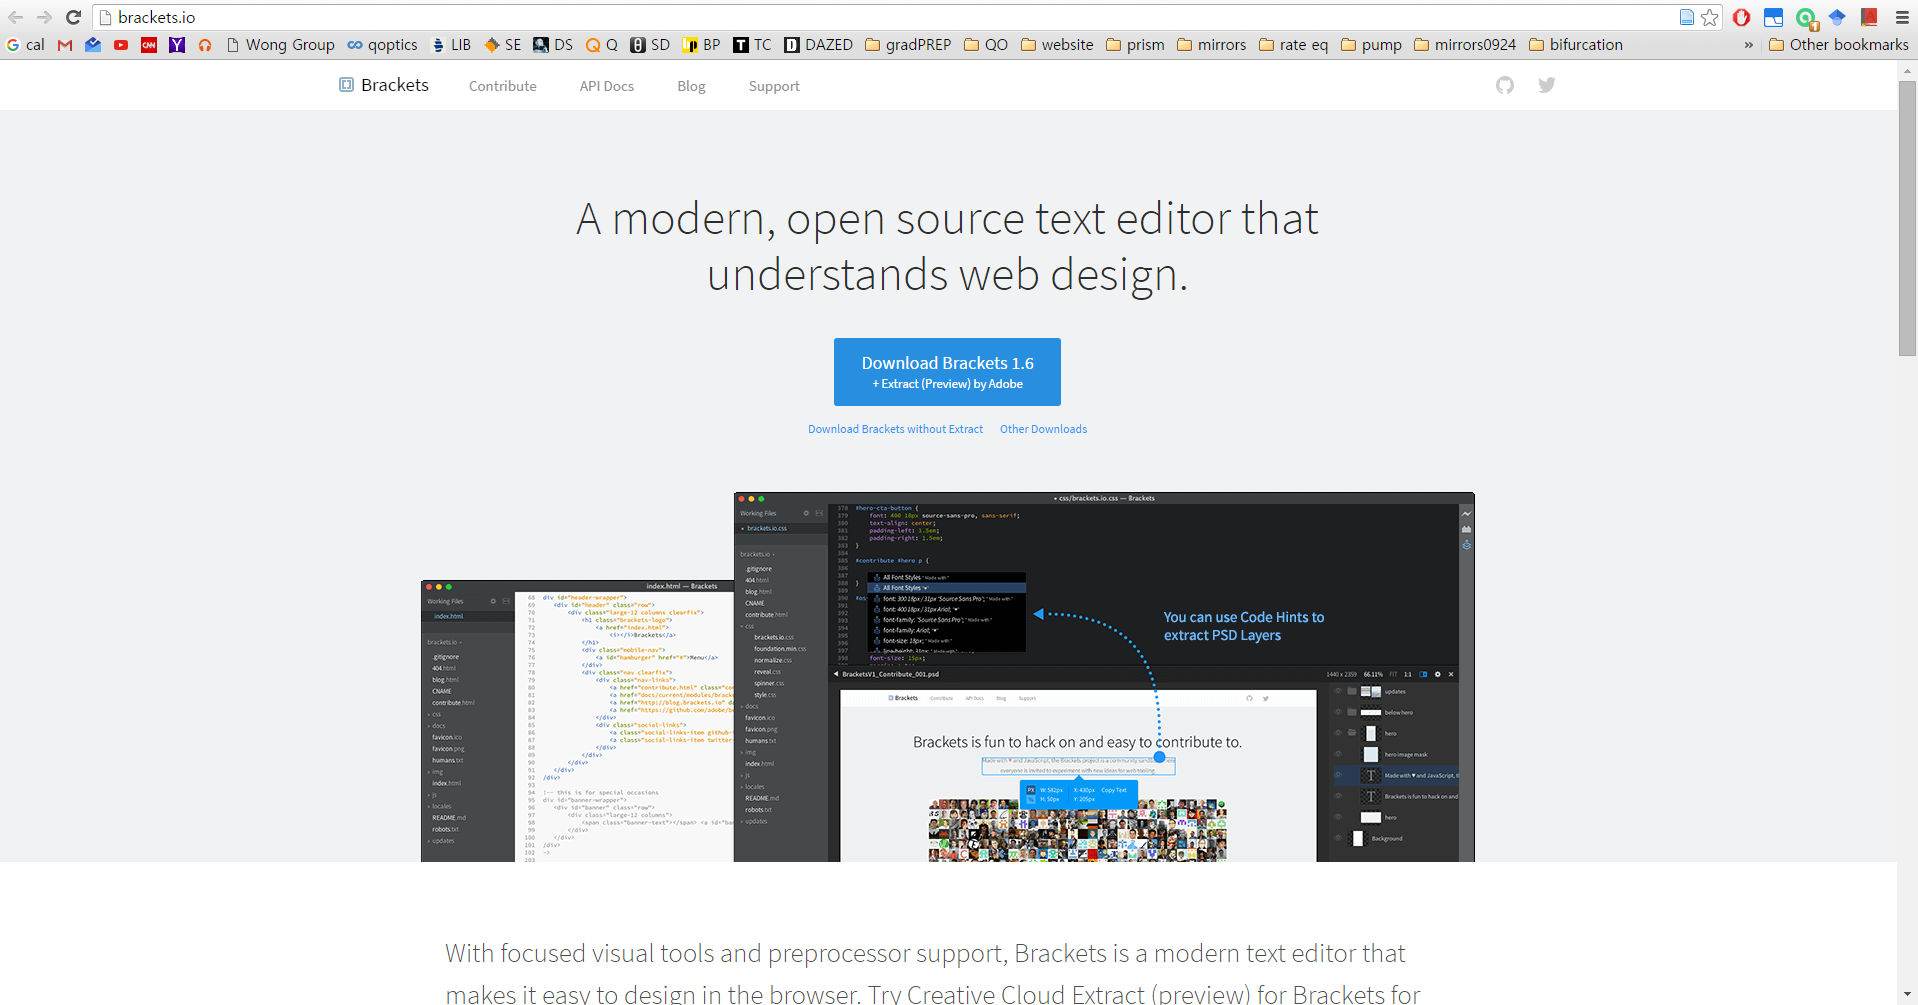The width and height of the screenshot is (1918, 1005).
Task: Open the green circular extension with badge
Action: point(1806,17)
